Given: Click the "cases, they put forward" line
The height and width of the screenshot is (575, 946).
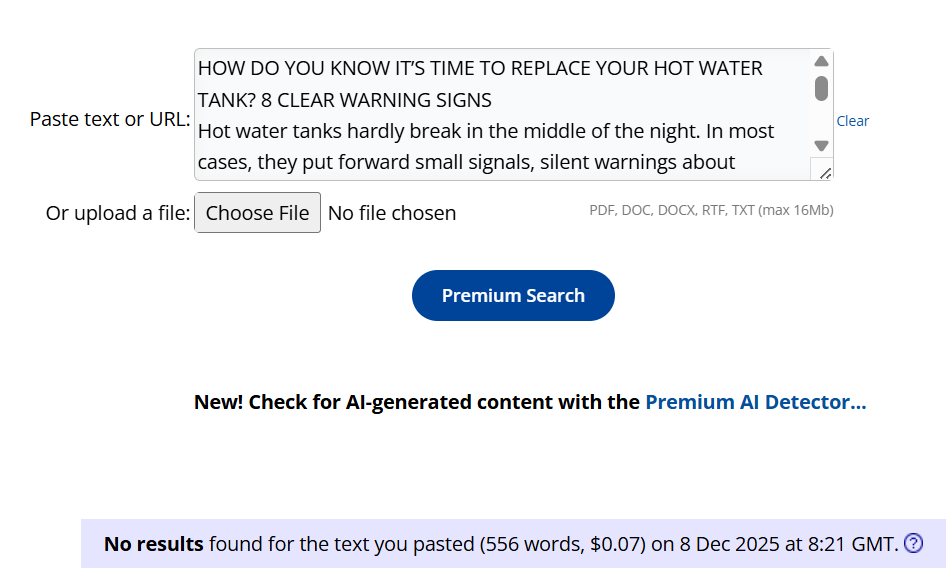Looking at the screenshot, I should point(466,162).
